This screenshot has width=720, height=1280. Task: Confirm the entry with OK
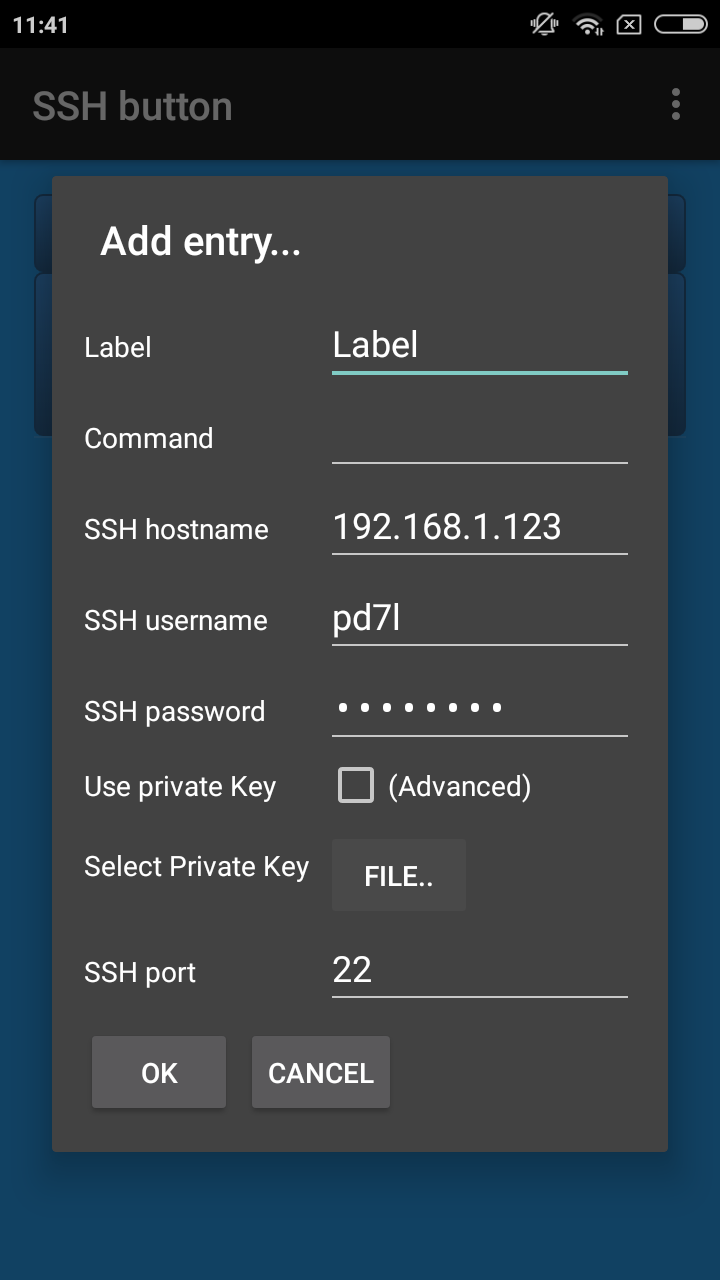click(x=159, y=1073)
